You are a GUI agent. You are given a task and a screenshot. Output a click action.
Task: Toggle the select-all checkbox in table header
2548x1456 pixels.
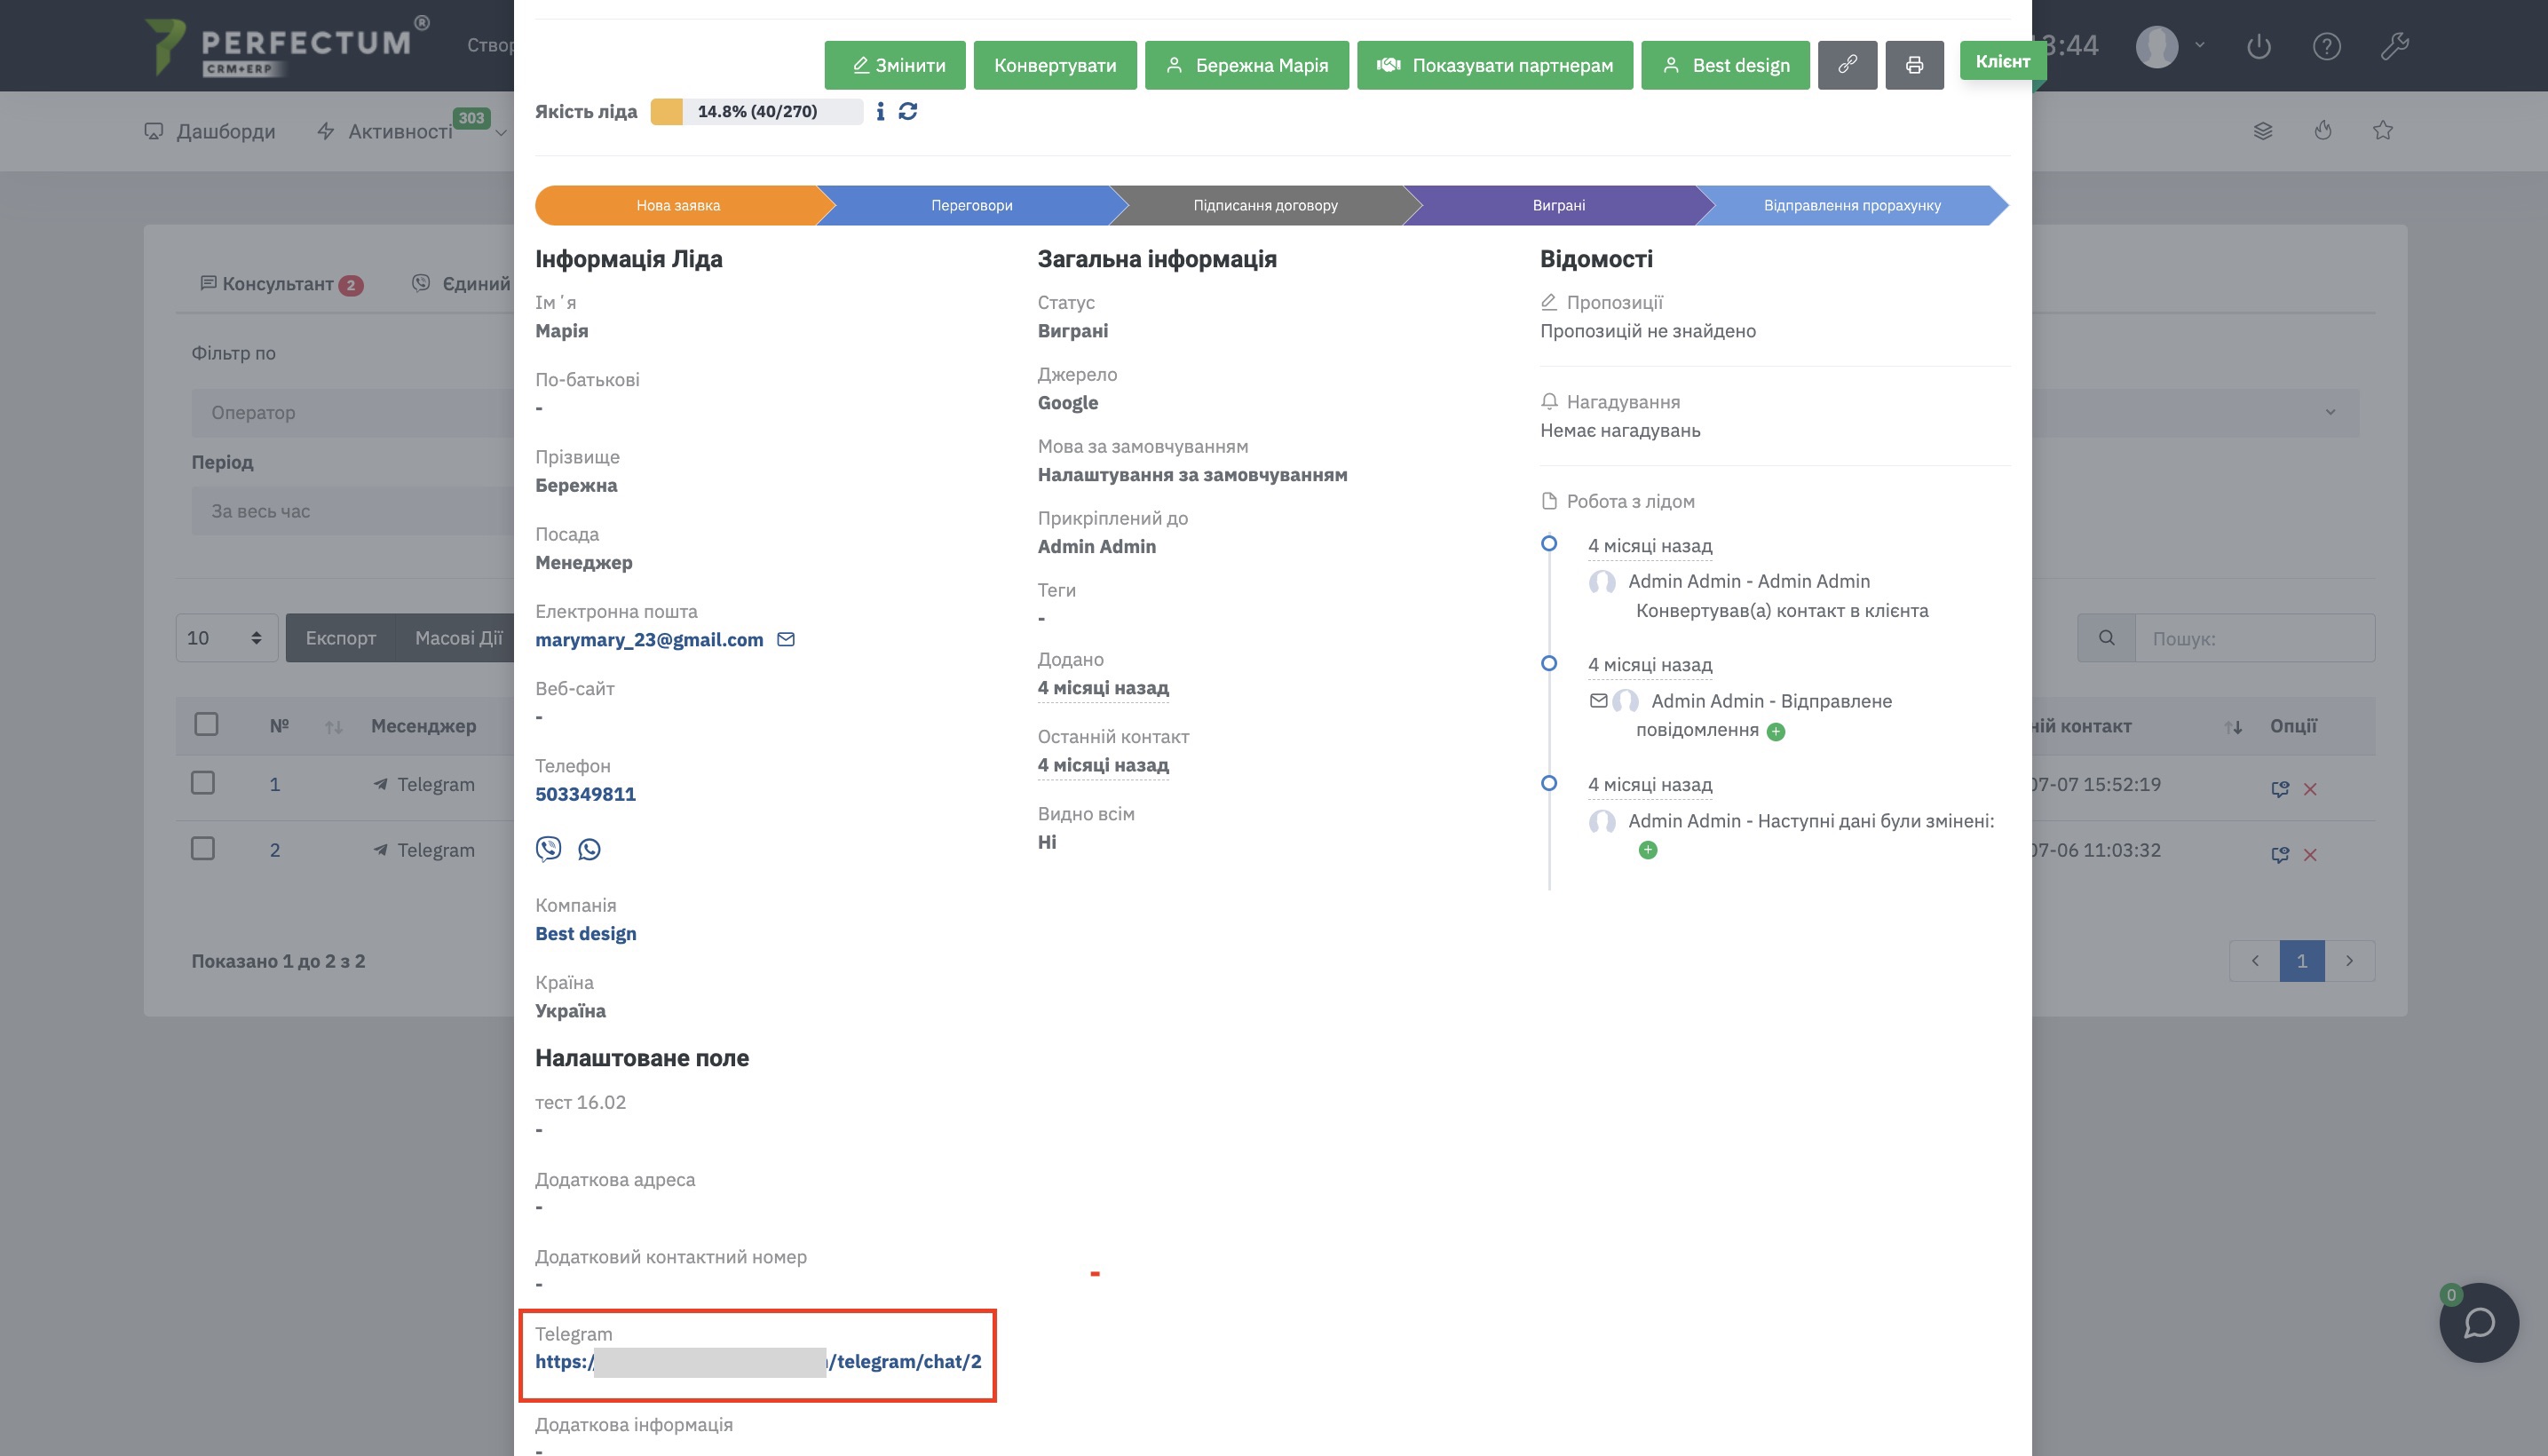(x=206, y=724)
